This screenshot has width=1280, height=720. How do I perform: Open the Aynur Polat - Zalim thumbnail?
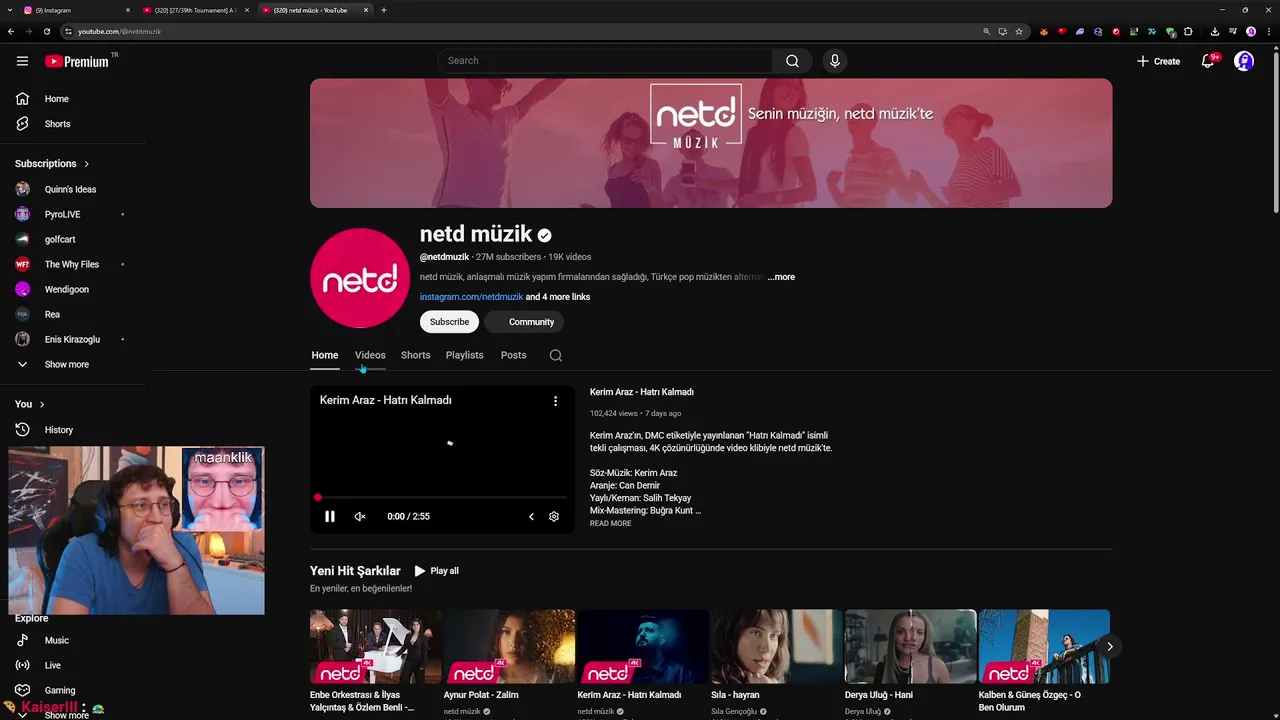click(x=509, y=646)
